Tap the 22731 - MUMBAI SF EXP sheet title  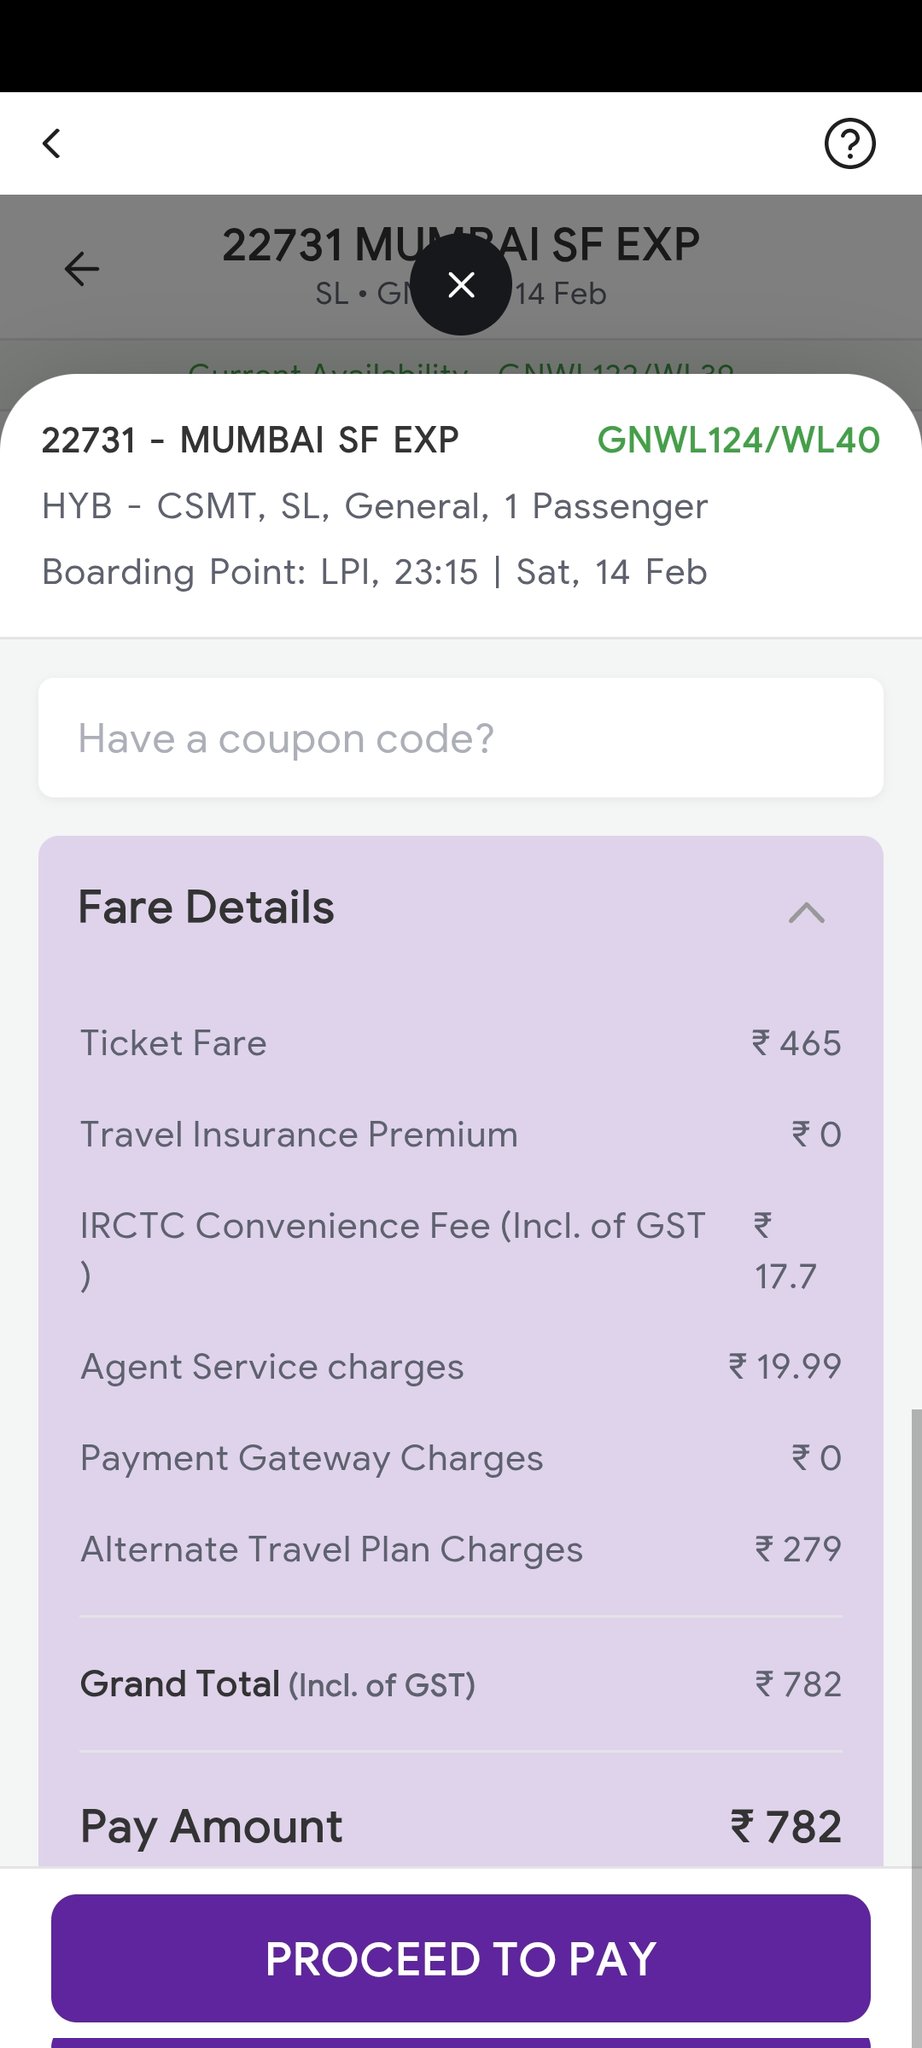[x=250, y=440]
